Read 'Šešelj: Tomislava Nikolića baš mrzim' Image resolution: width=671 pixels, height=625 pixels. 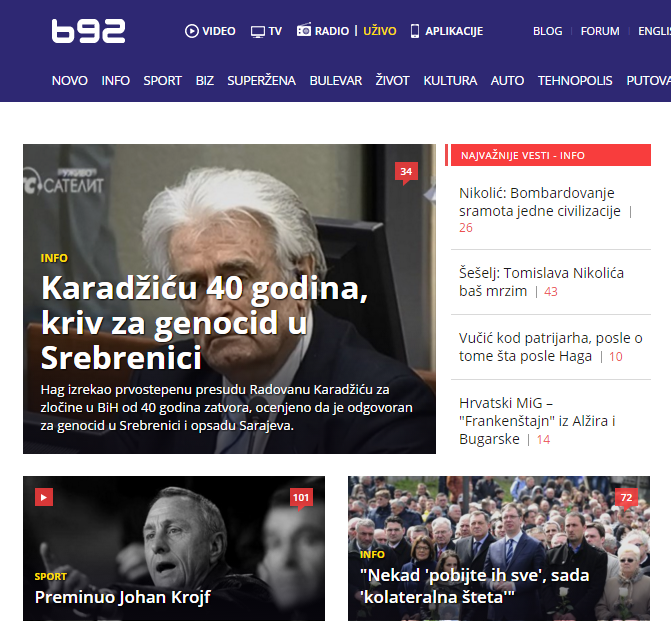pyautogui.click(x=541, y=282)
